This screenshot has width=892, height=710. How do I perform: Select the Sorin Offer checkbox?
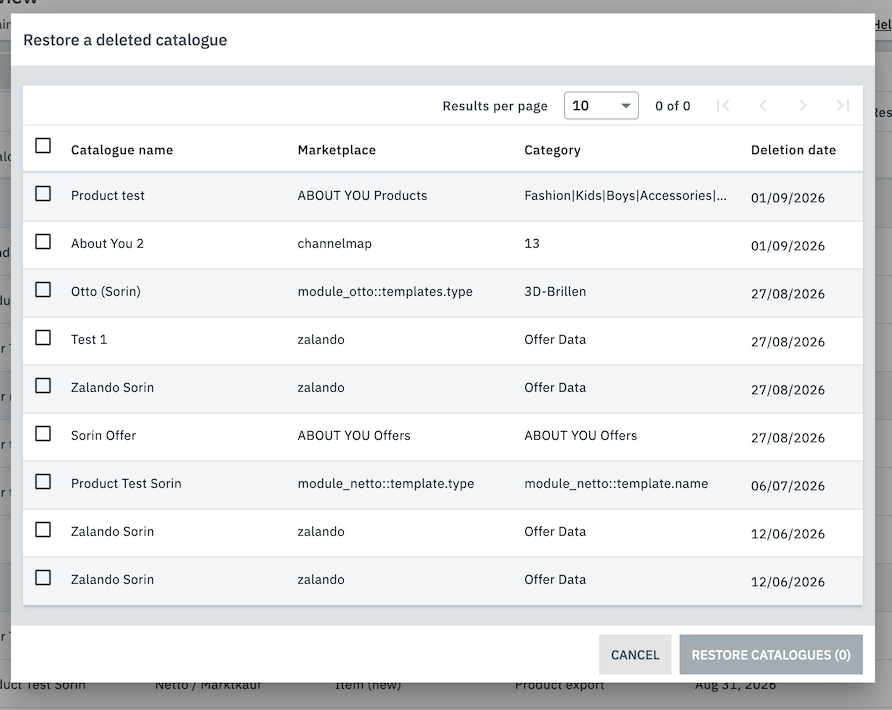(43, 434)
